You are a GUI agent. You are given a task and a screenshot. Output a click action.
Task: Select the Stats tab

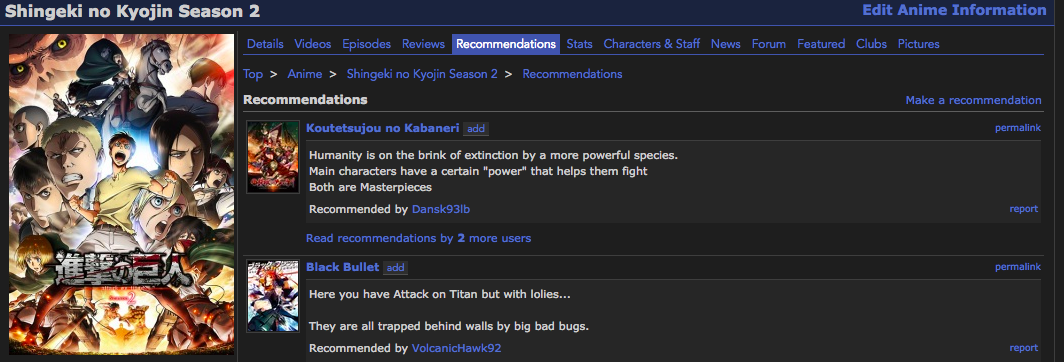coord(580,44)
